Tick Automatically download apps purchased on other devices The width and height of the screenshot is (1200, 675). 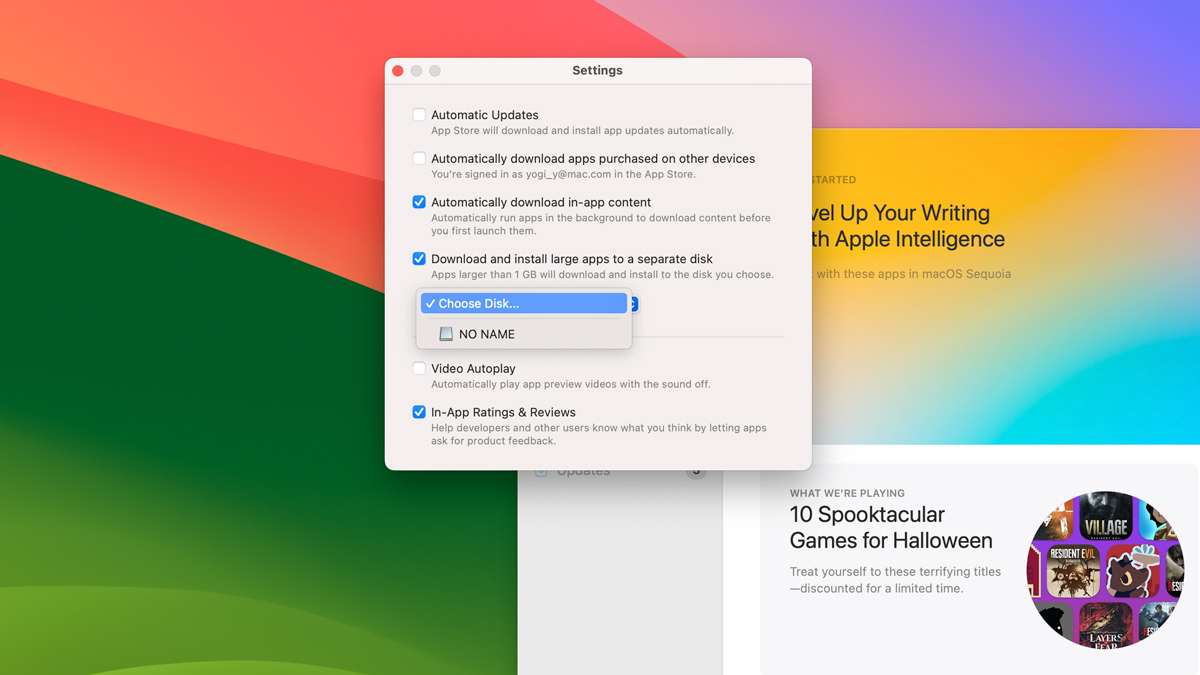(419, 158)
